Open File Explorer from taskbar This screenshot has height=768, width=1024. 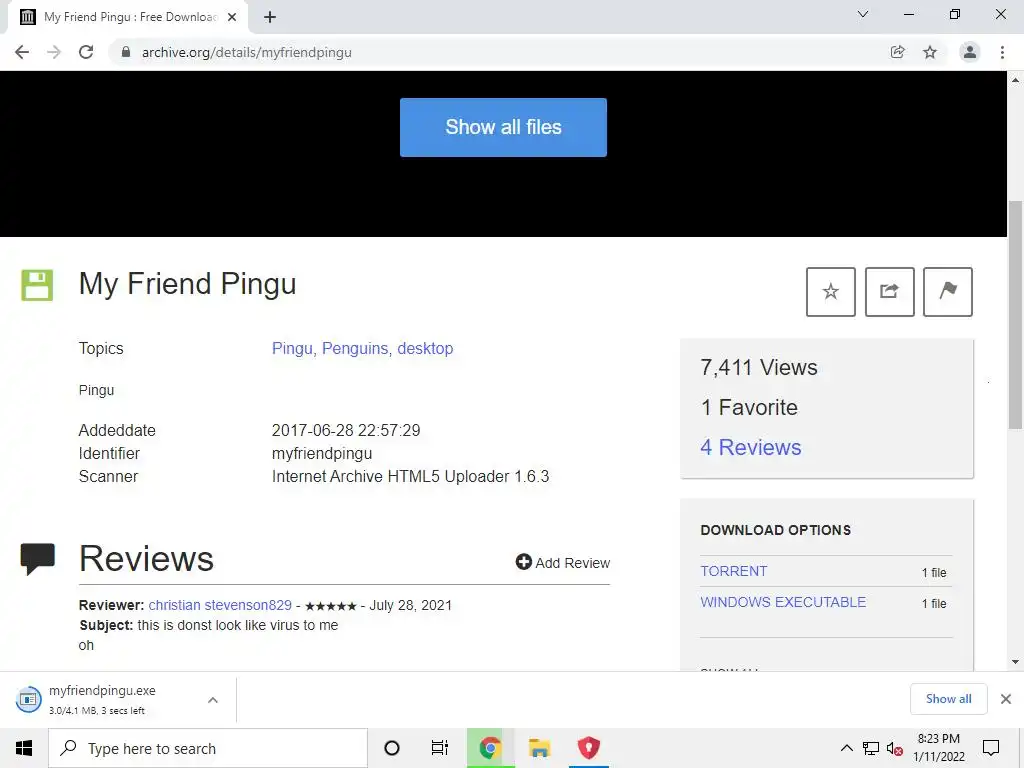[x=539, y=748]
